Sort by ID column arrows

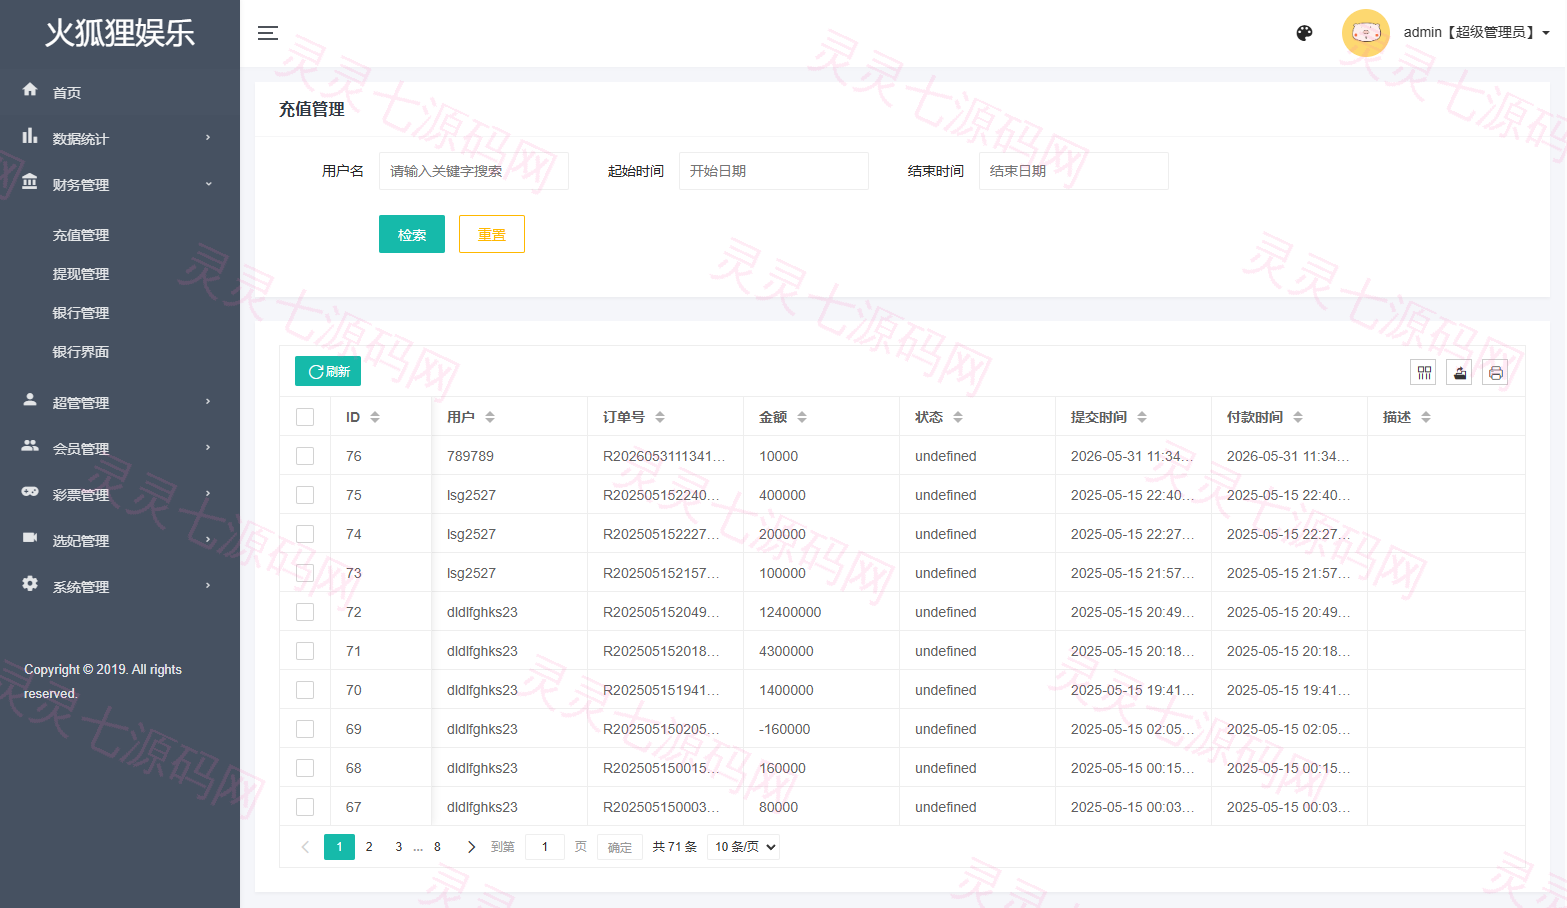click(375, 417)
